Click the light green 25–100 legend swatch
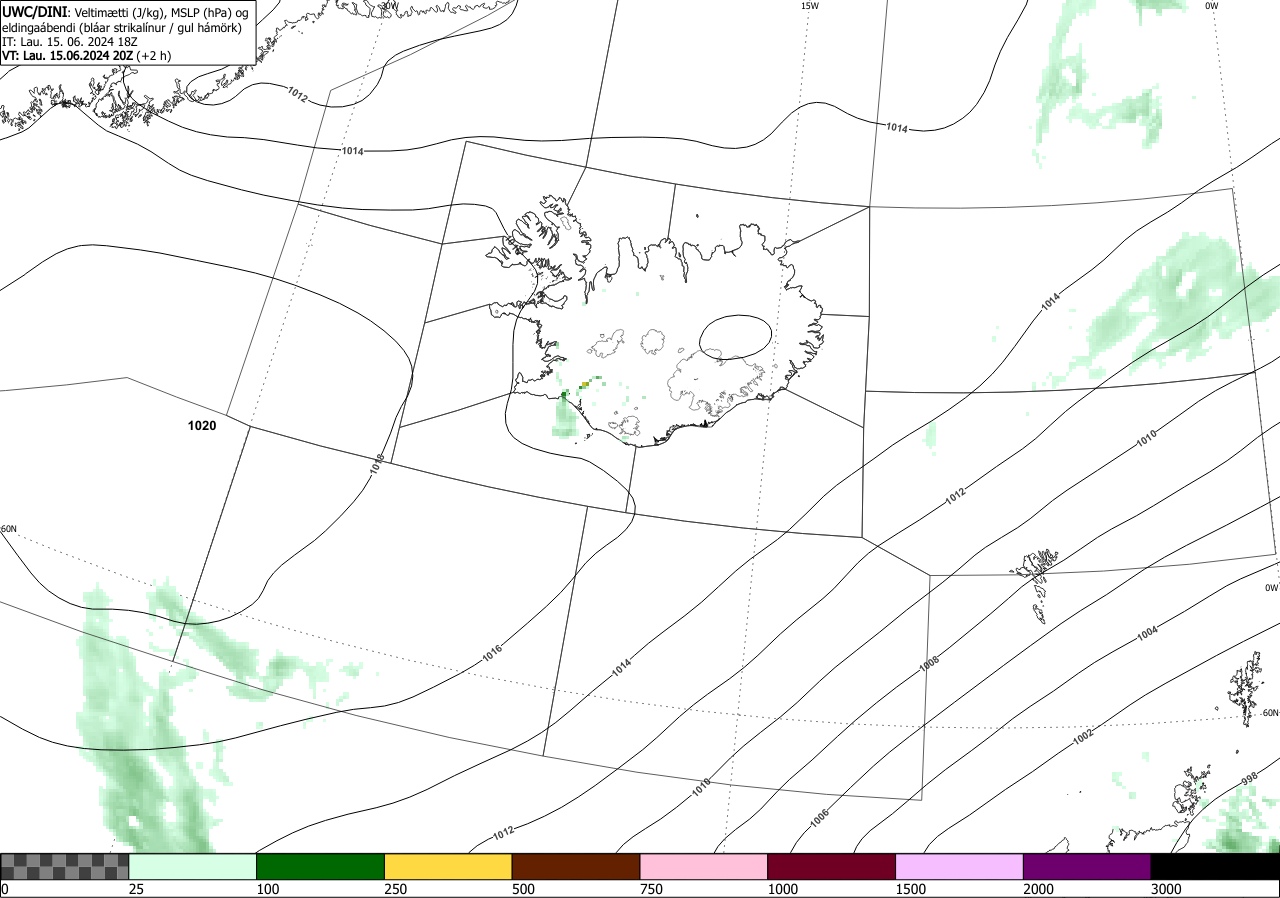 tap(192, 866)
